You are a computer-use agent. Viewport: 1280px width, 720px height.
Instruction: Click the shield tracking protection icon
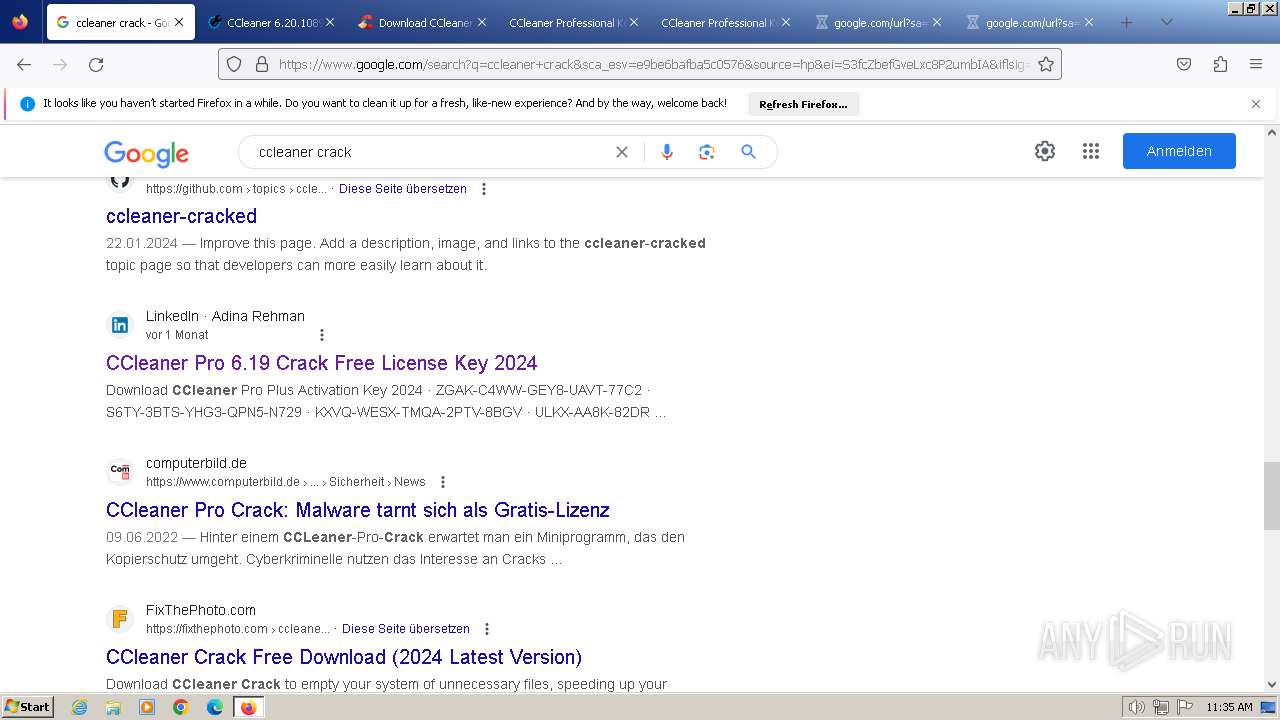[234, 64]
